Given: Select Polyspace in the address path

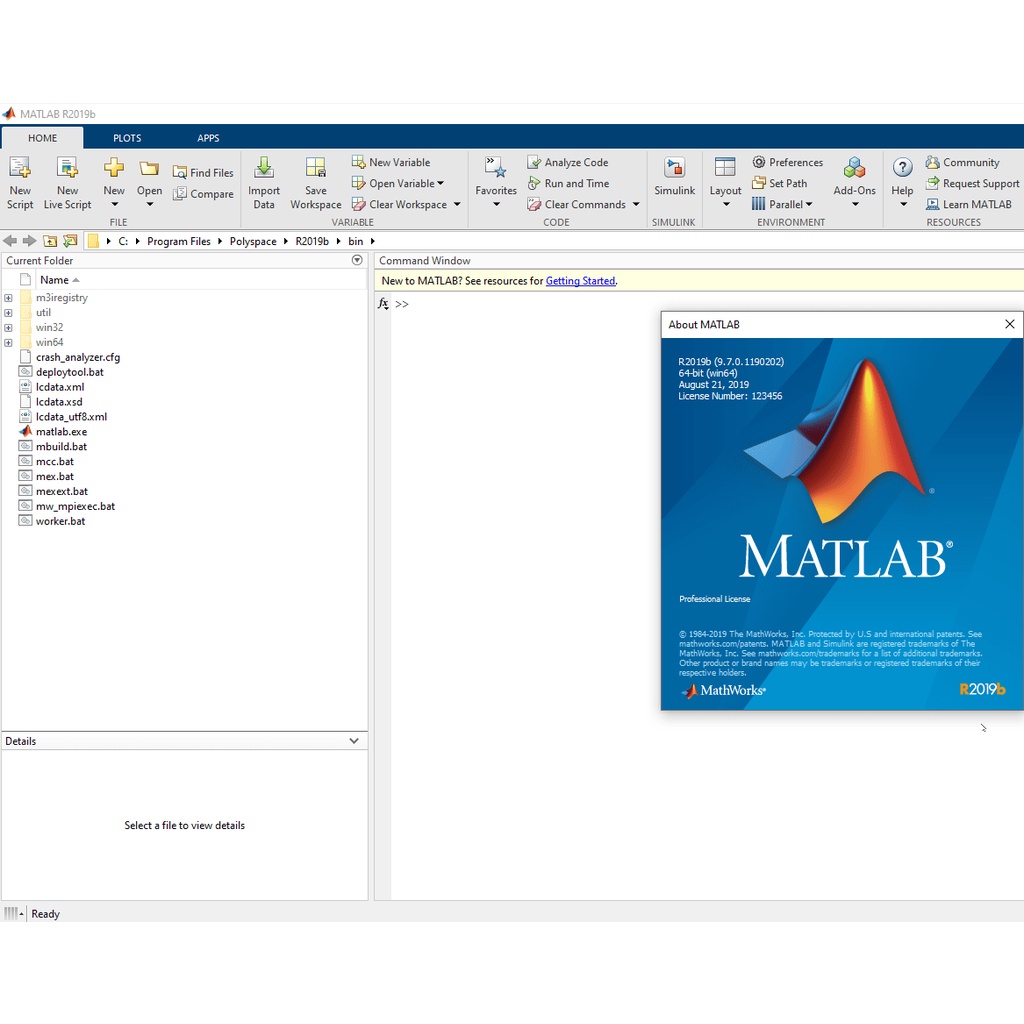Looking at the screenshot, I should click(x=253, y=241).
